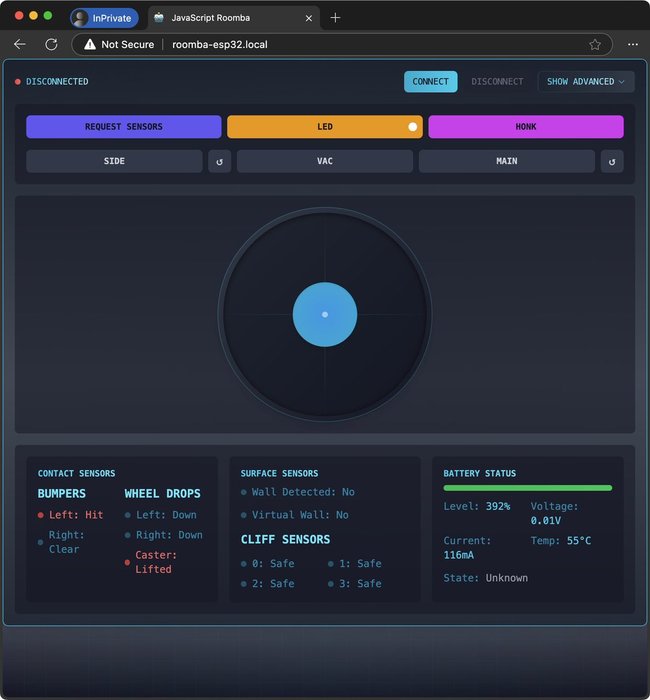Select the JavaScript Roomba tab

pos(222,18)
